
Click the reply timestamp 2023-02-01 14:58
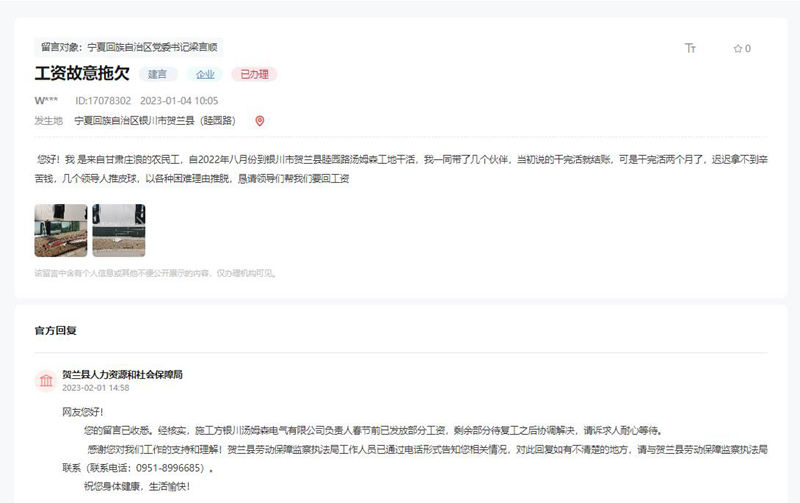click(x=95, y=387)
